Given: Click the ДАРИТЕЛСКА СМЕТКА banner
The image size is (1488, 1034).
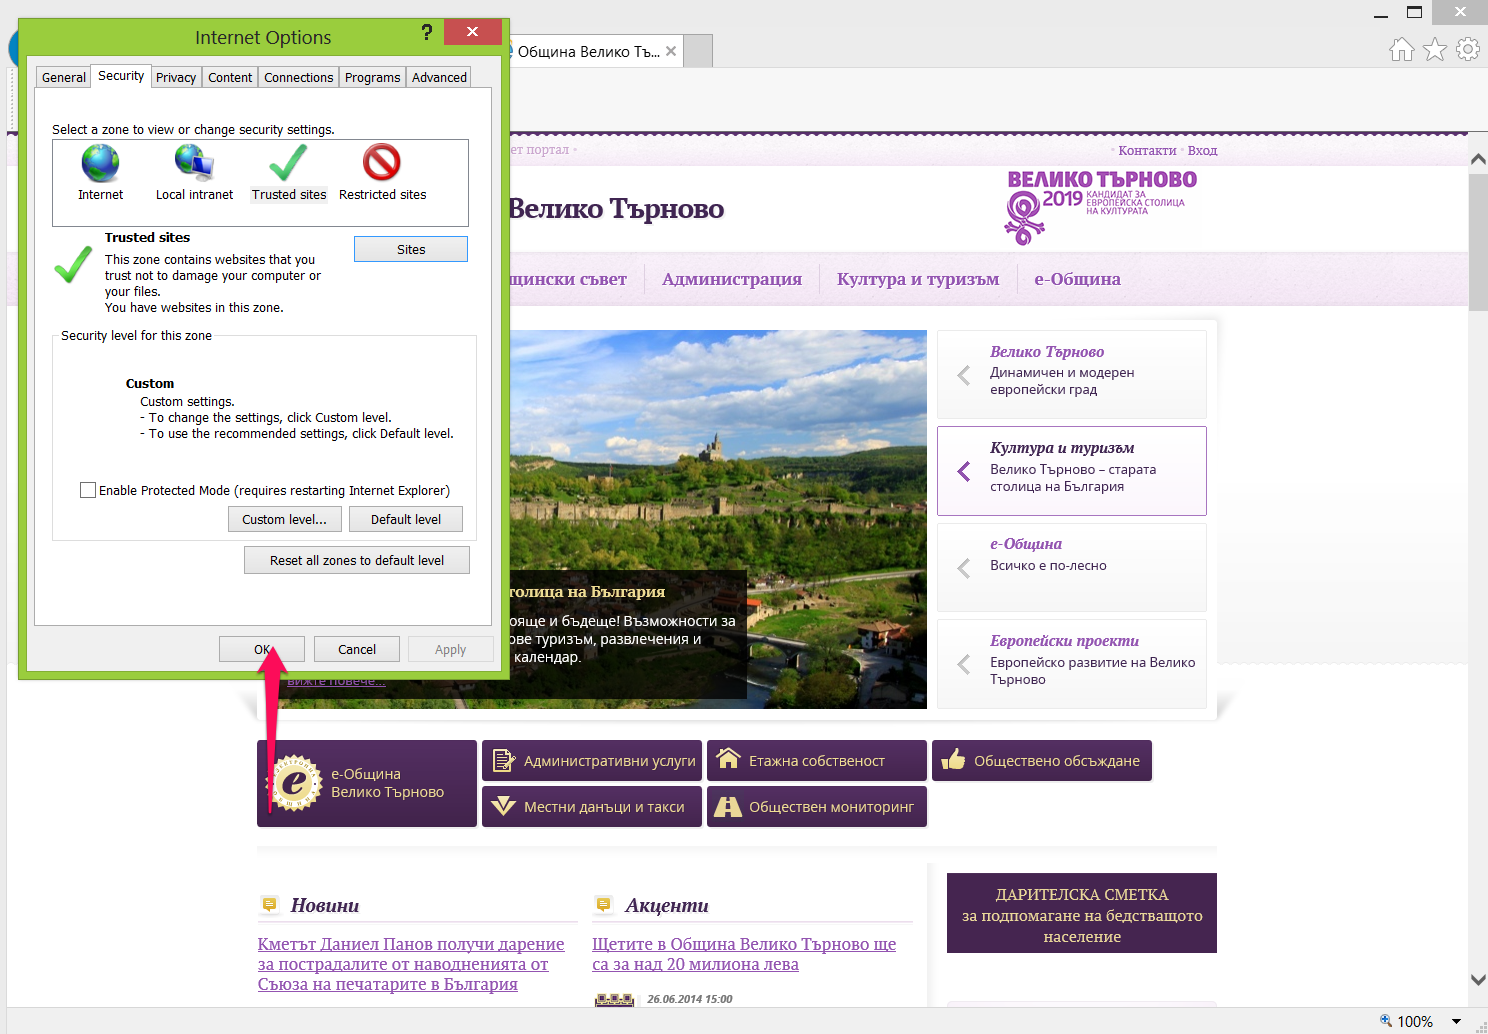Looking at the screenshot, I should pos(1082,913).
